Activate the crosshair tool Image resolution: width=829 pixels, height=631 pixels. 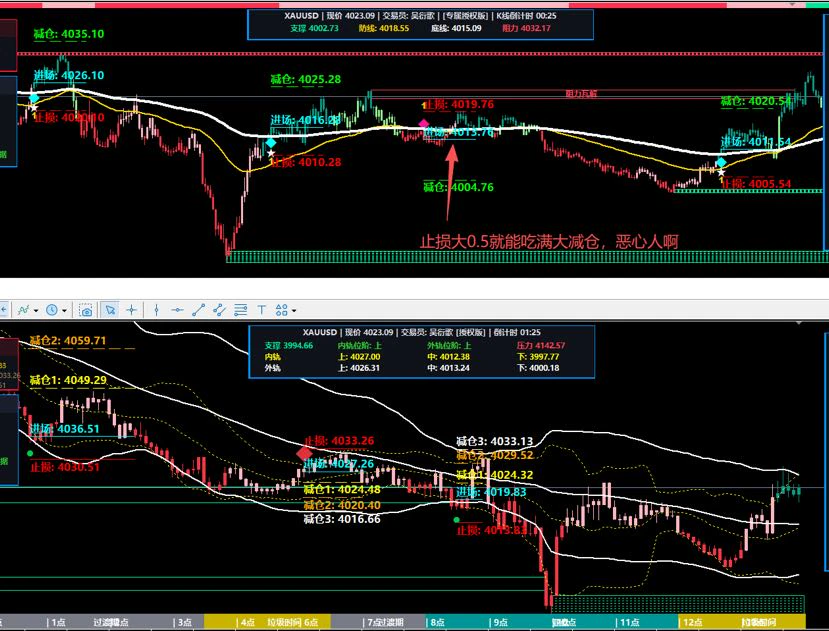pyautogui.click(x=132, y=310)
